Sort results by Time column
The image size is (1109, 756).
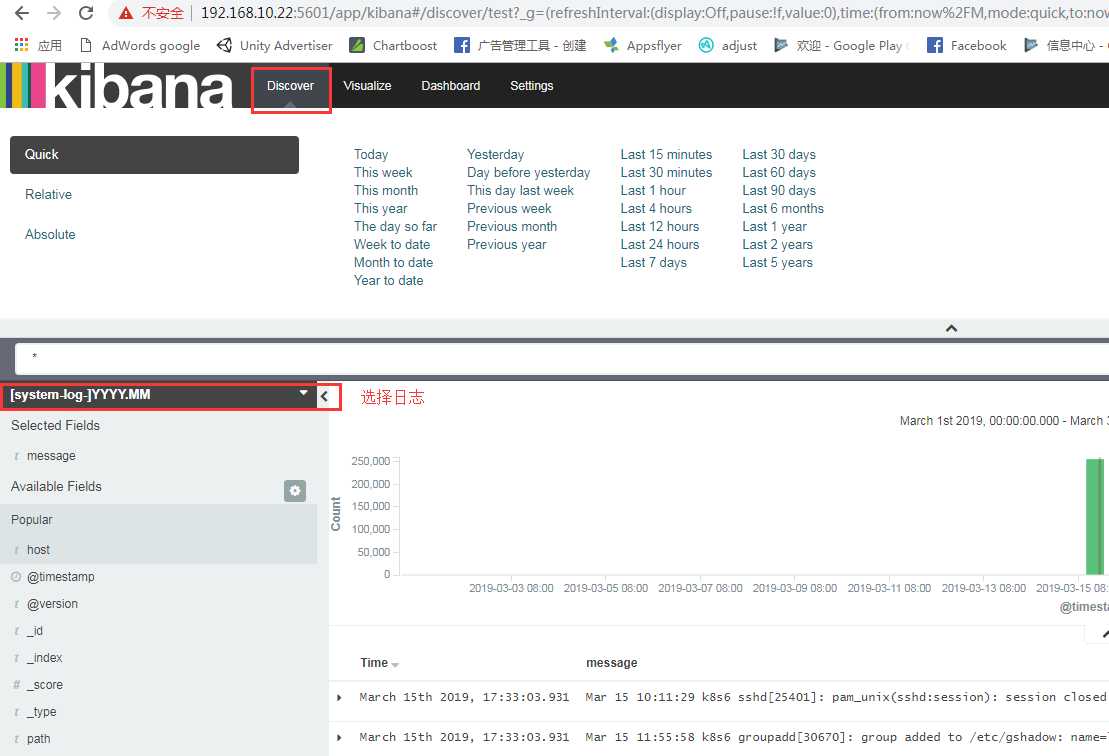click(379, 663)
